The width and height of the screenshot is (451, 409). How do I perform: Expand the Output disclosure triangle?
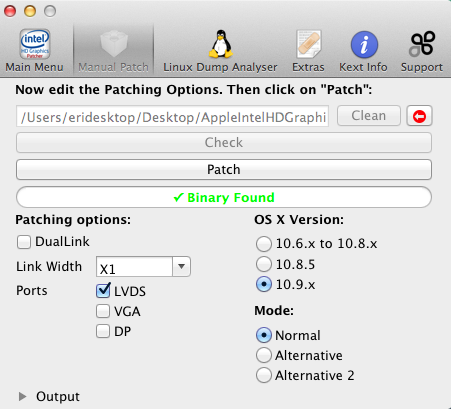click(x=23, y=396)
